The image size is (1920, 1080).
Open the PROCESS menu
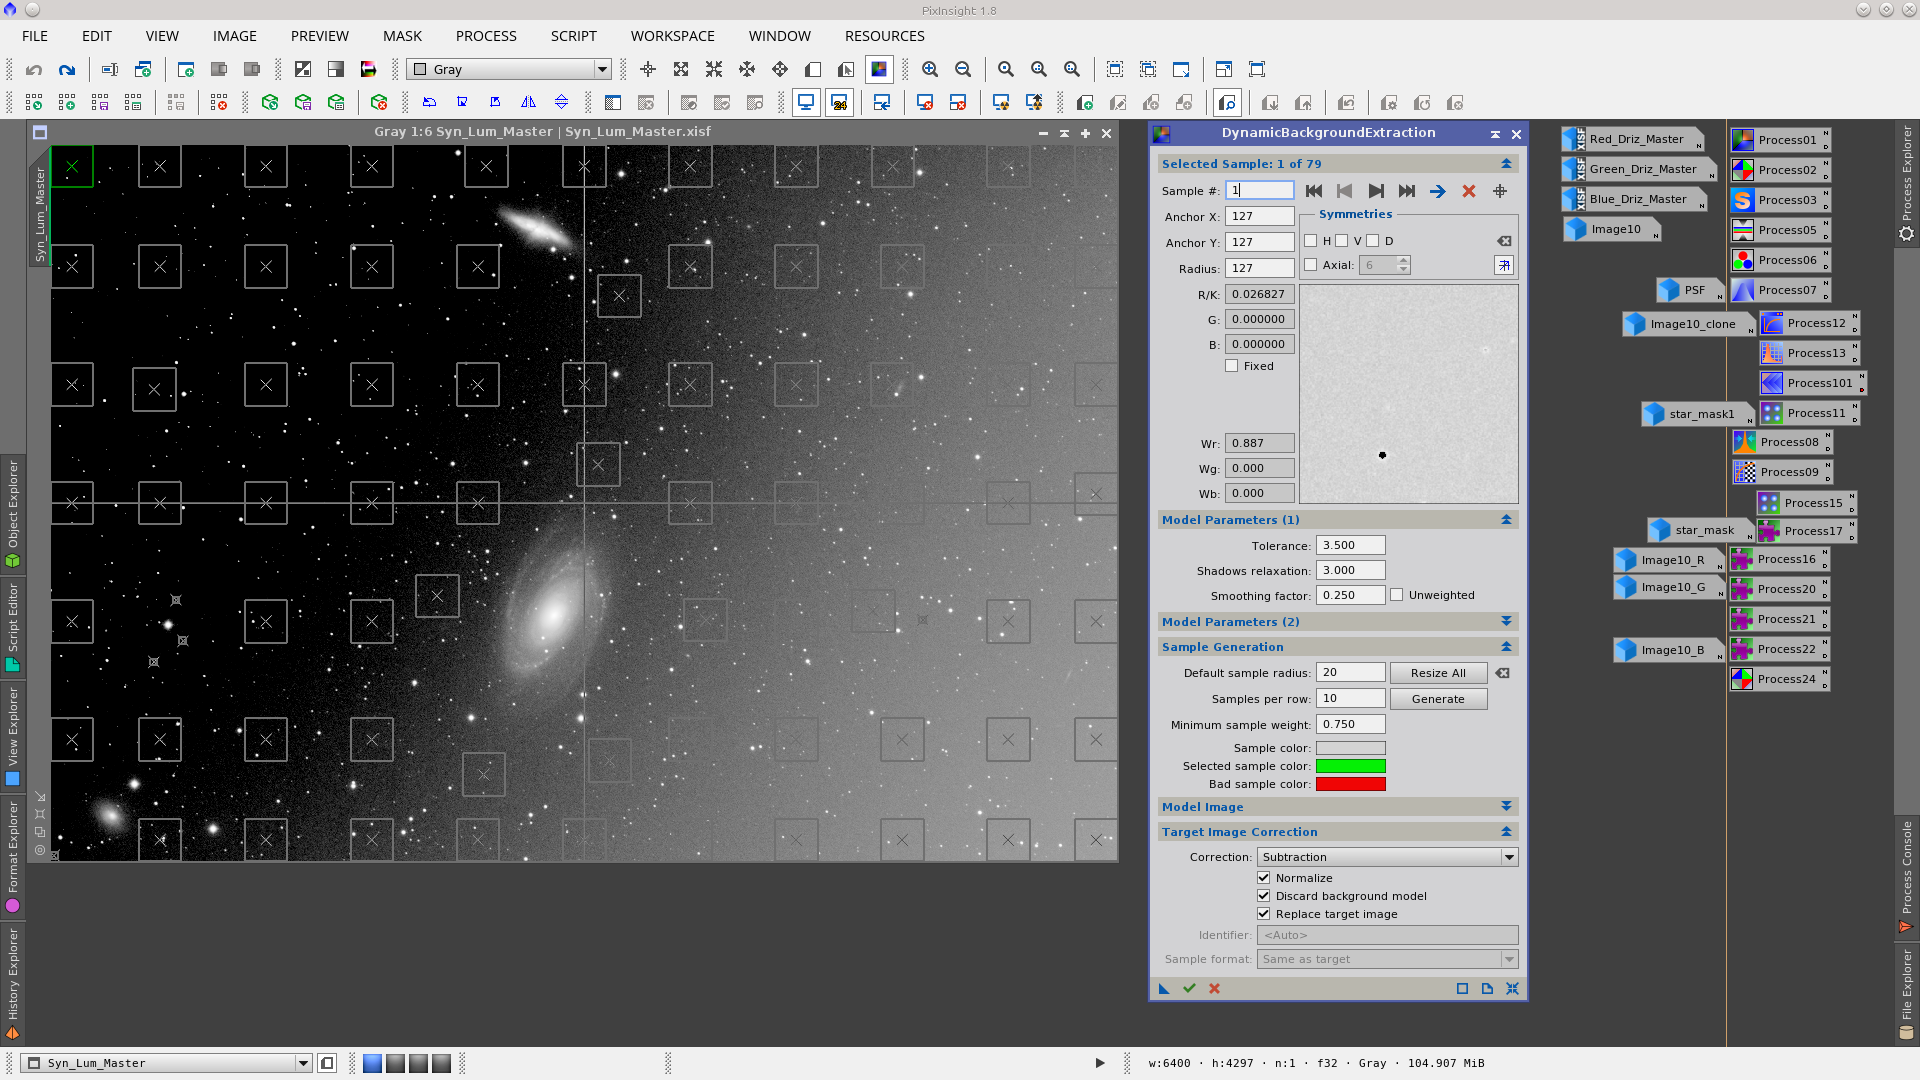485,36
